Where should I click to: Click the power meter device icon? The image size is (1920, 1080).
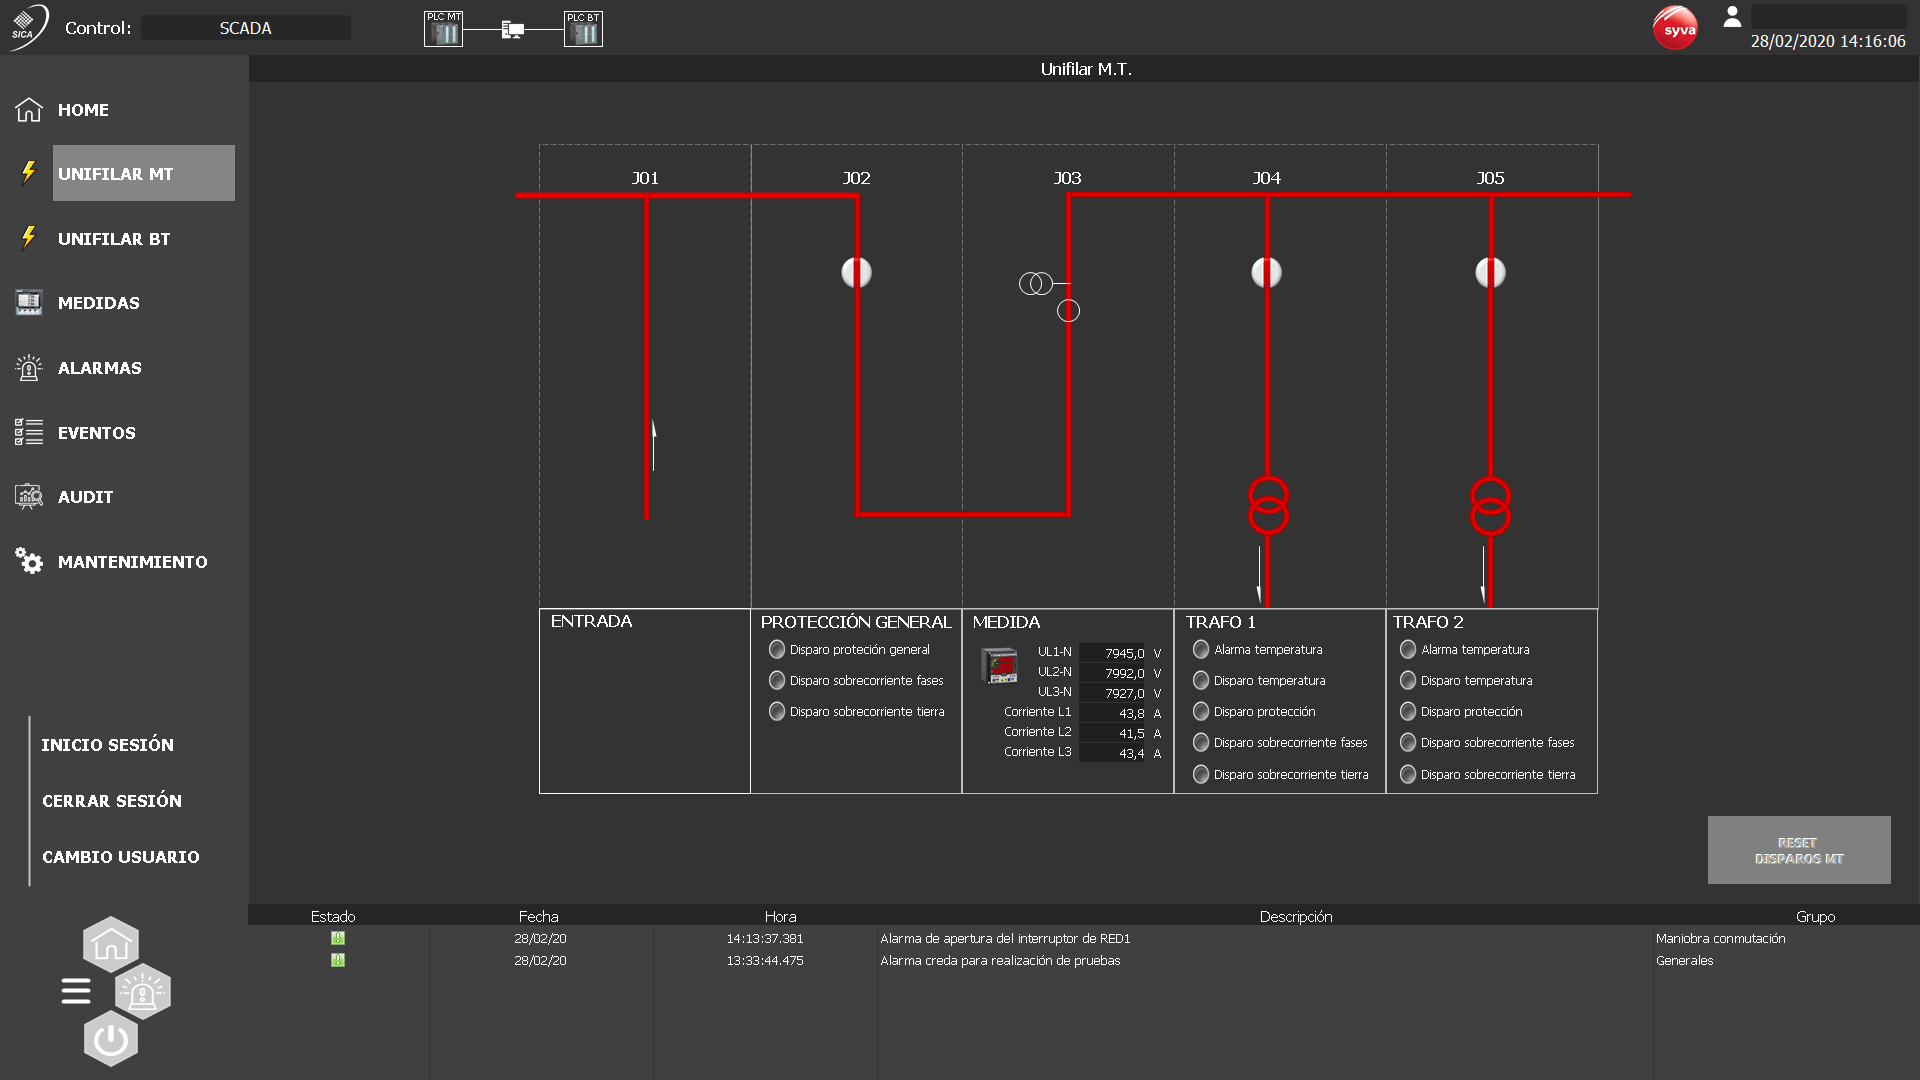click(999, 666)
